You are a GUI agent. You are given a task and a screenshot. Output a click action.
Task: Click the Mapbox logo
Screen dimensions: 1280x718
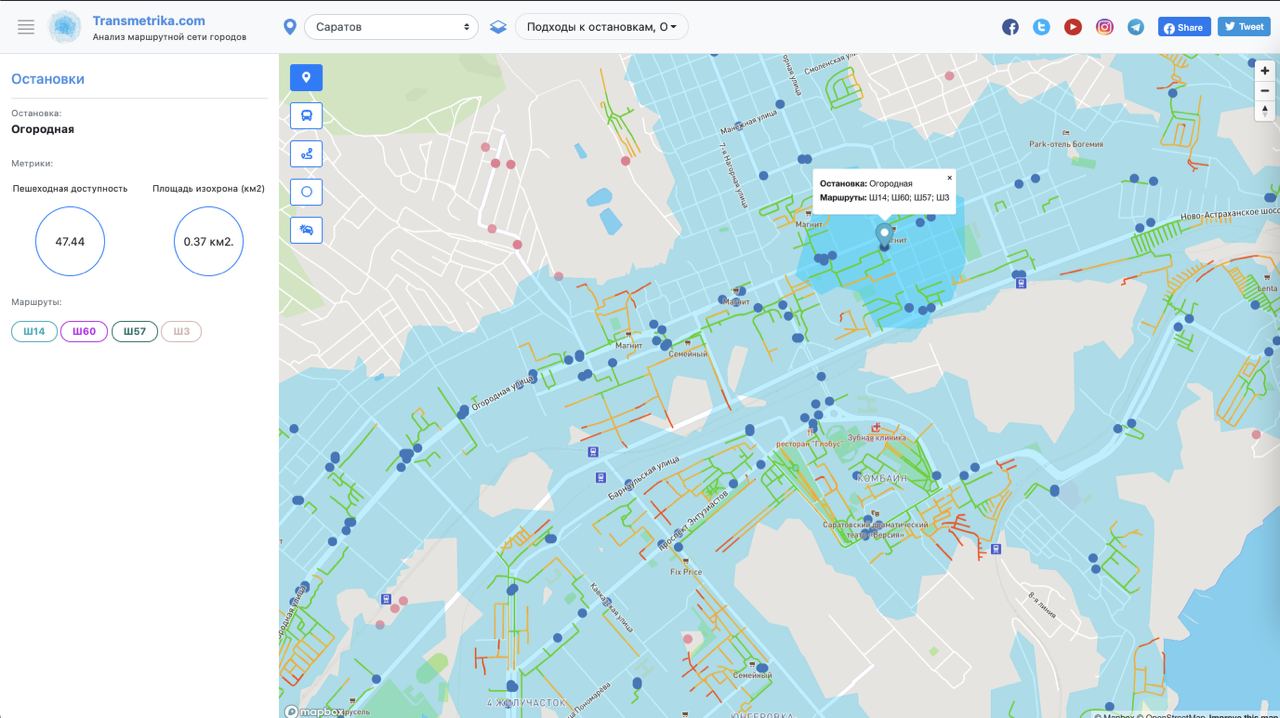(315, 711)
